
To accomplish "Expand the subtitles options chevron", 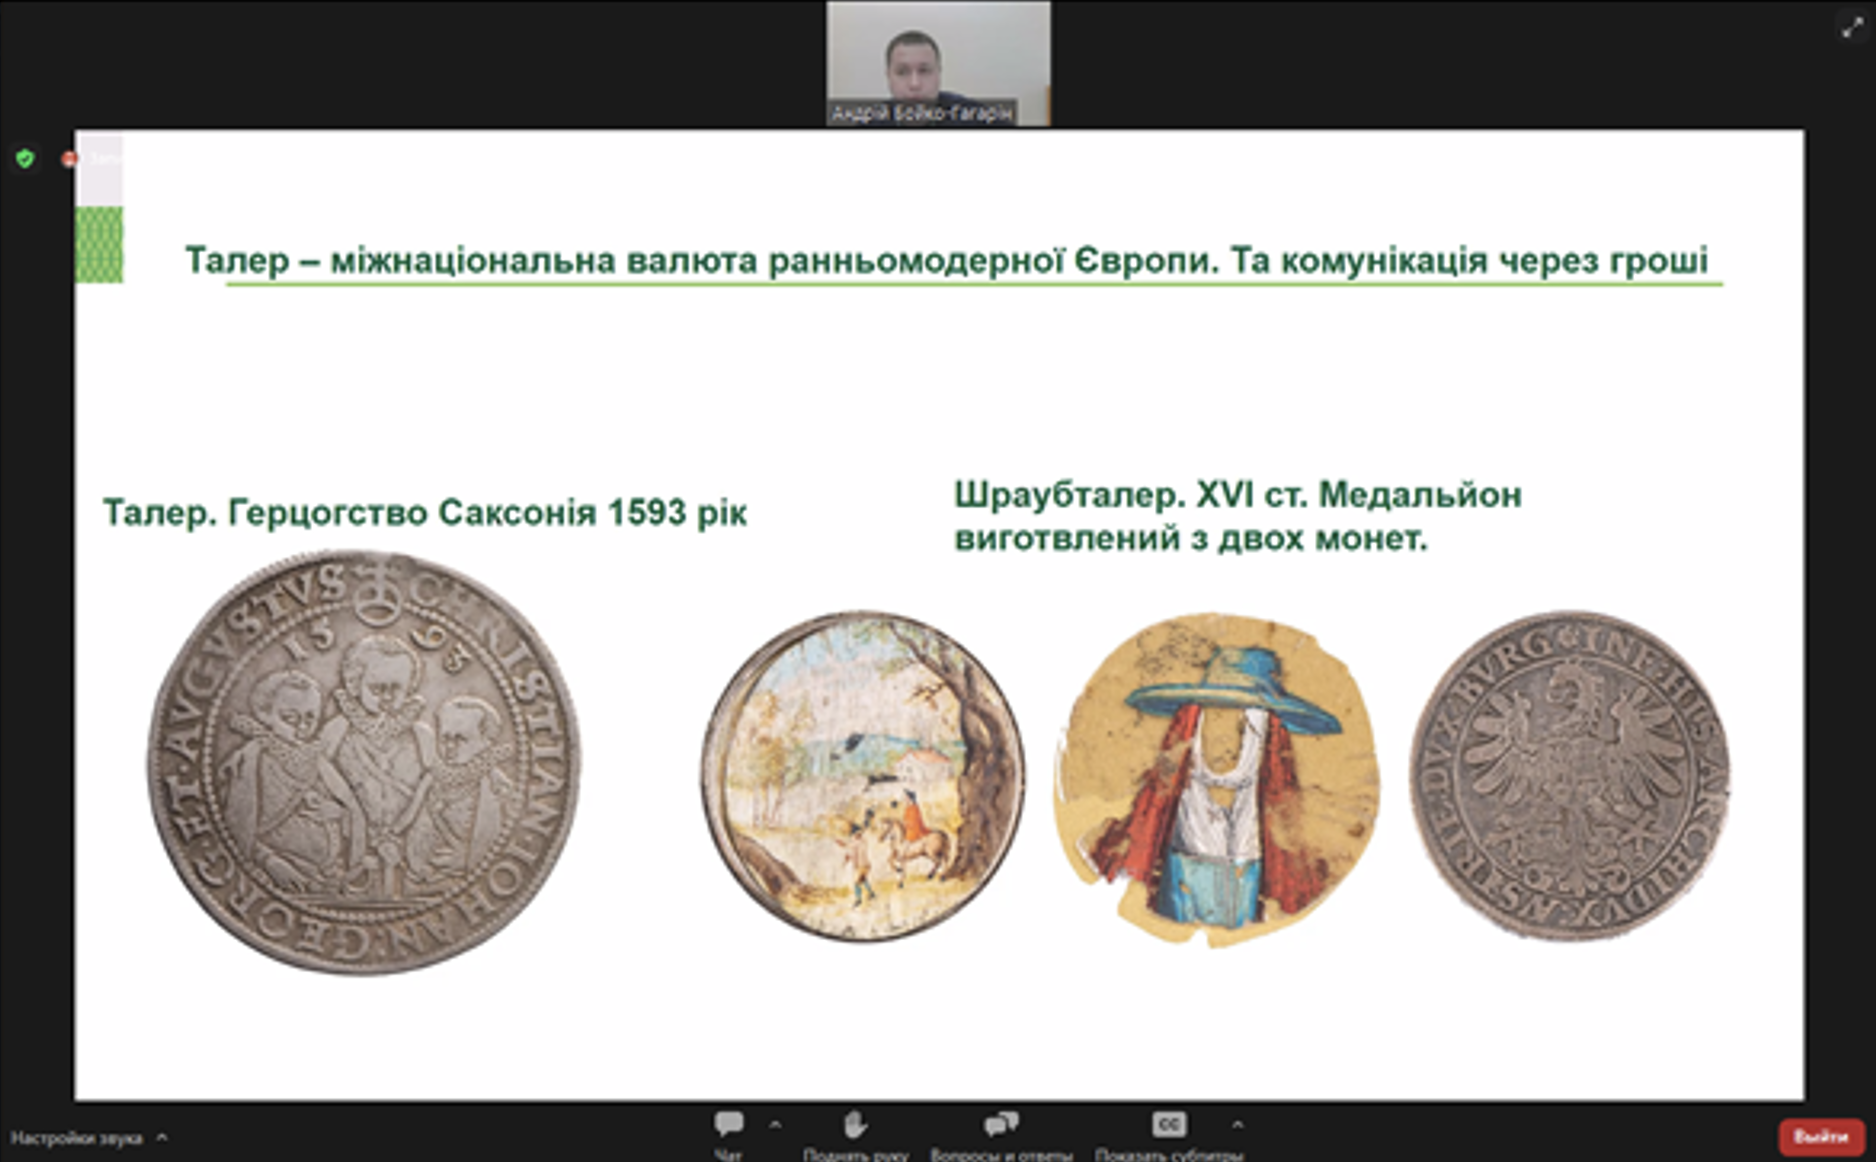I will click(1237, 1125).
